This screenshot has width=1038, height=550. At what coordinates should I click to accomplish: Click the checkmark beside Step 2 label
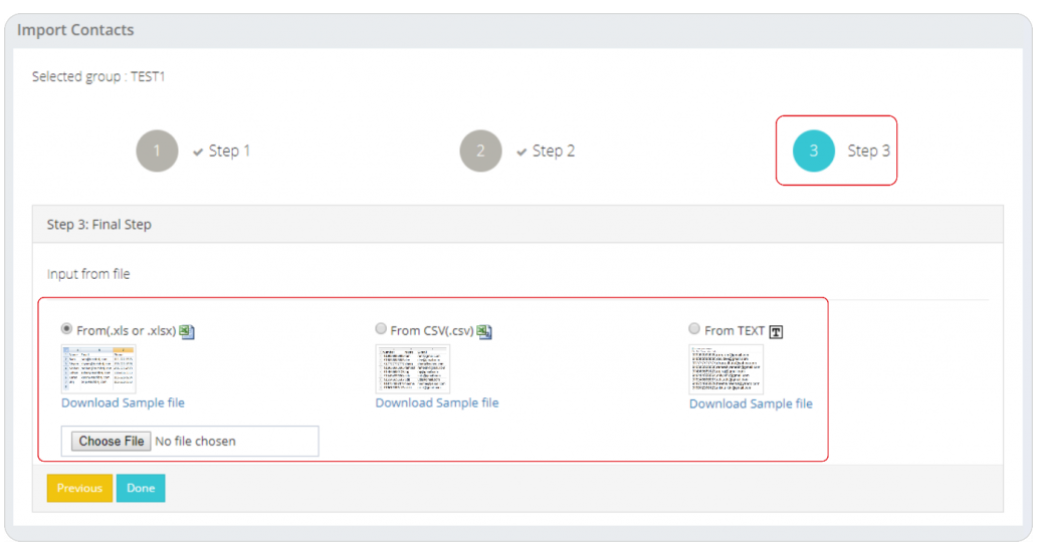tap(521, 152)
